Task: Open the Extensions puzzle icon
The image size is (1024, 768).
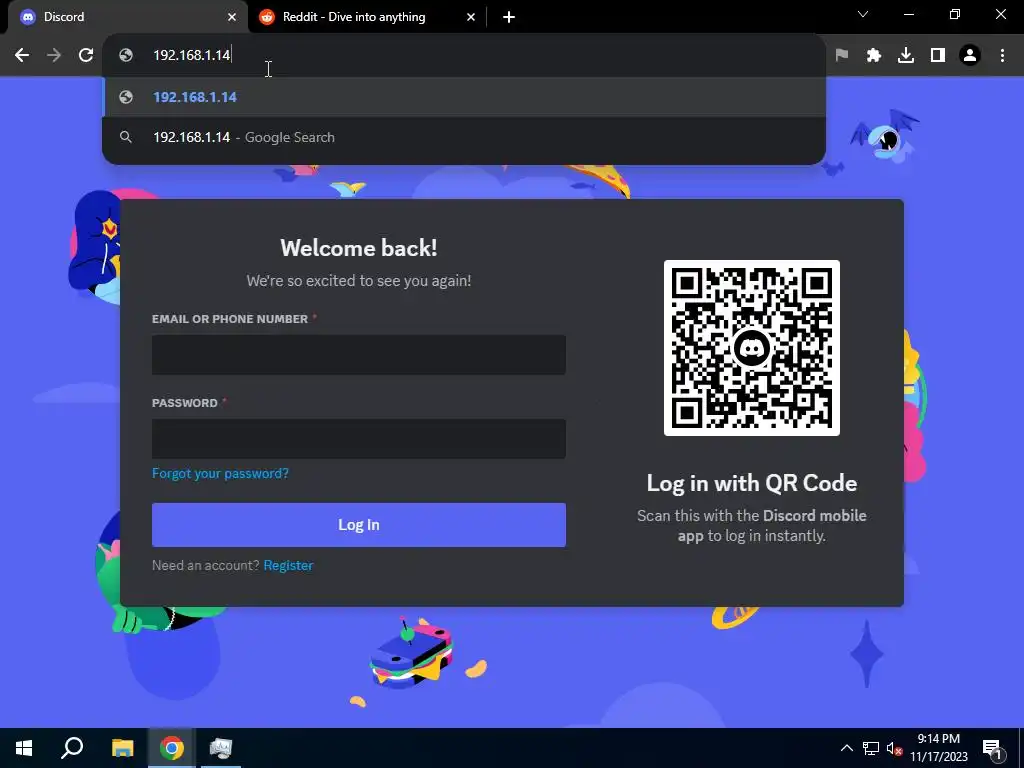Action: (874, 56)
